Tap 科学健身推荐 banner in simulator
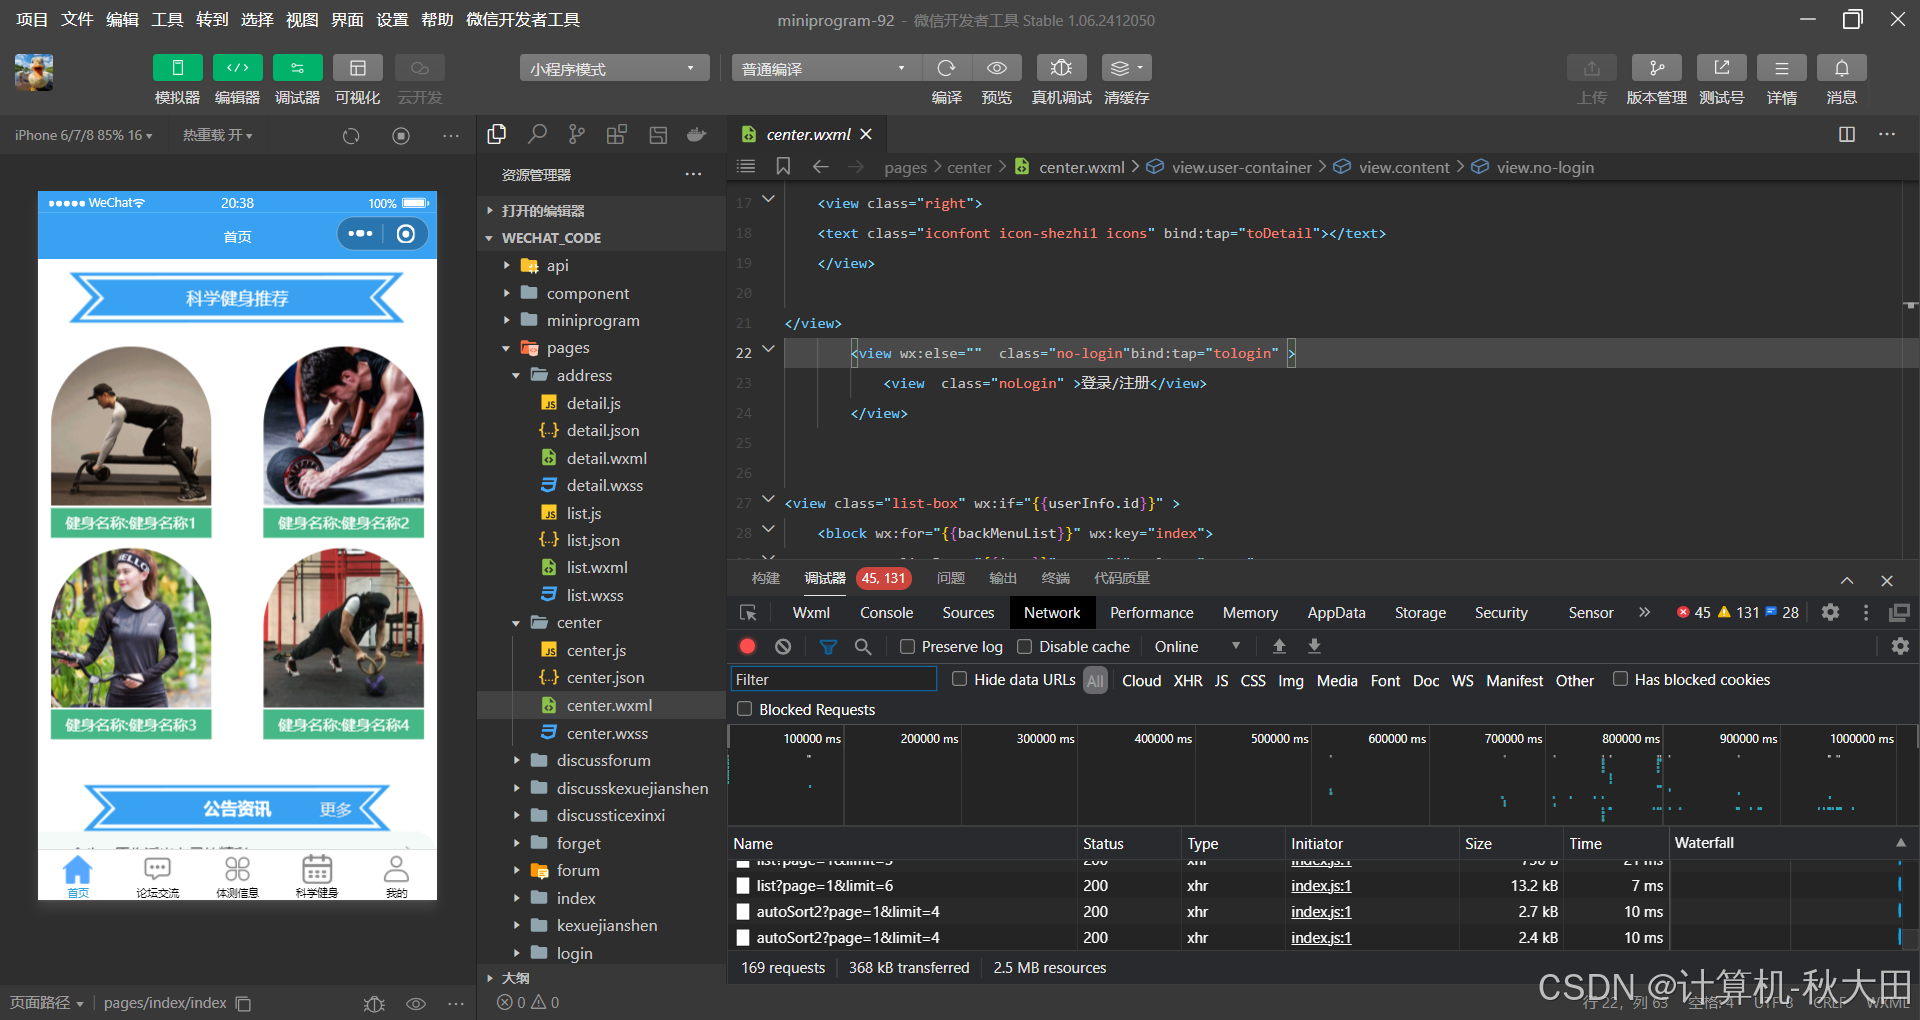Image resolution: width=1920 pixels, height=1020 pixels. tap(237, 298)
